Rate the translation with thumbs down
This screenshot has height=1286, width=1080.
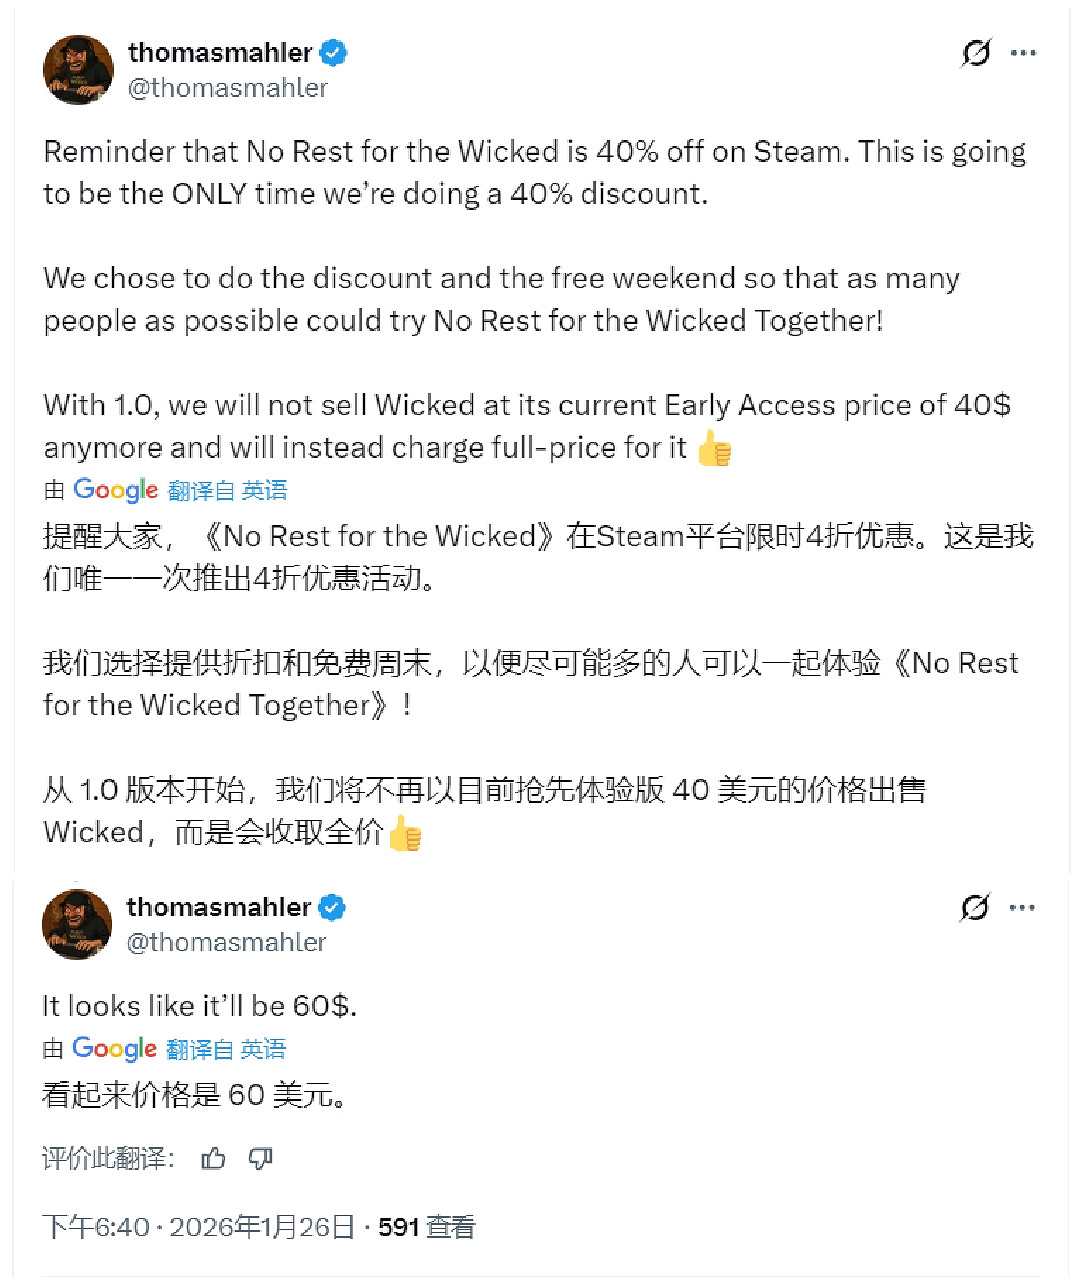pos(261,1158)
